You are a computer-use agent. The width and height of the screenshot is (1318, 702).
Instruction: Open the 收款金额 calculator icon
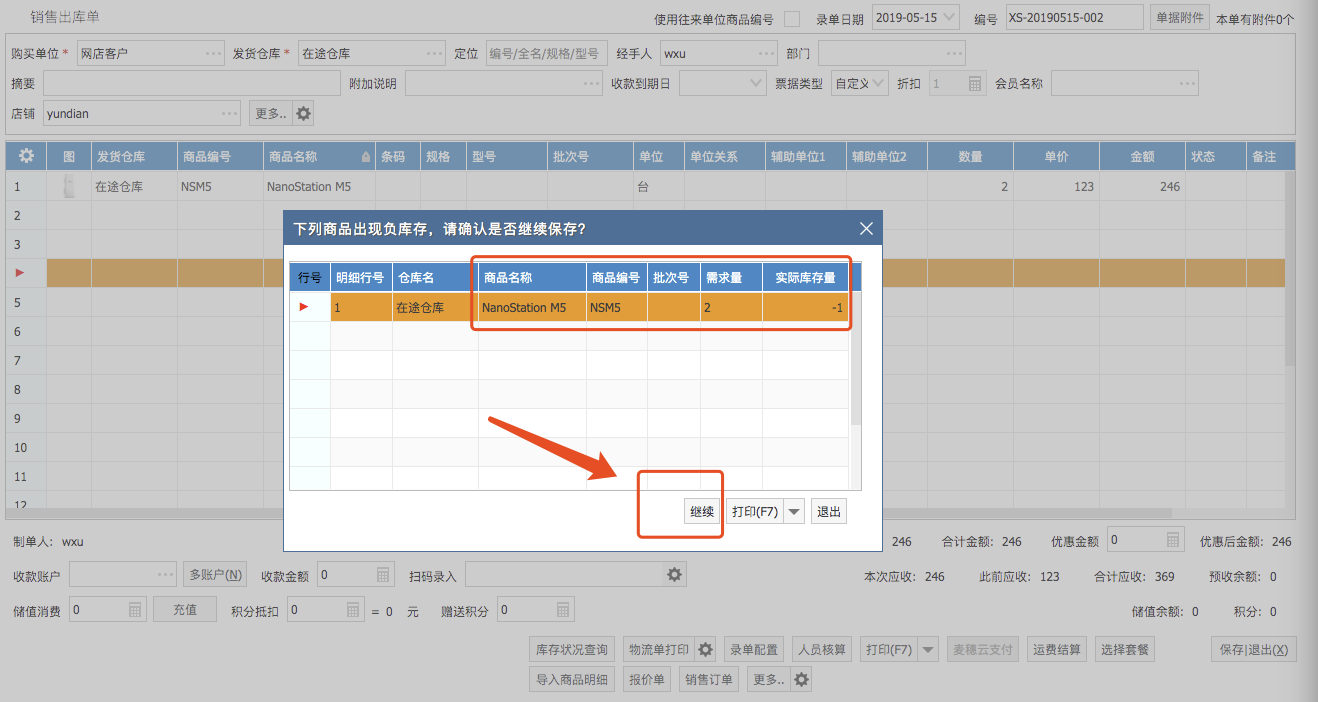(x=384, y=575)
